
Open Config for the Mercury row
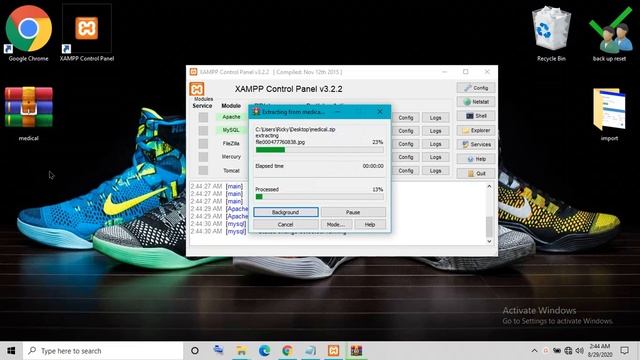(406, 157)
